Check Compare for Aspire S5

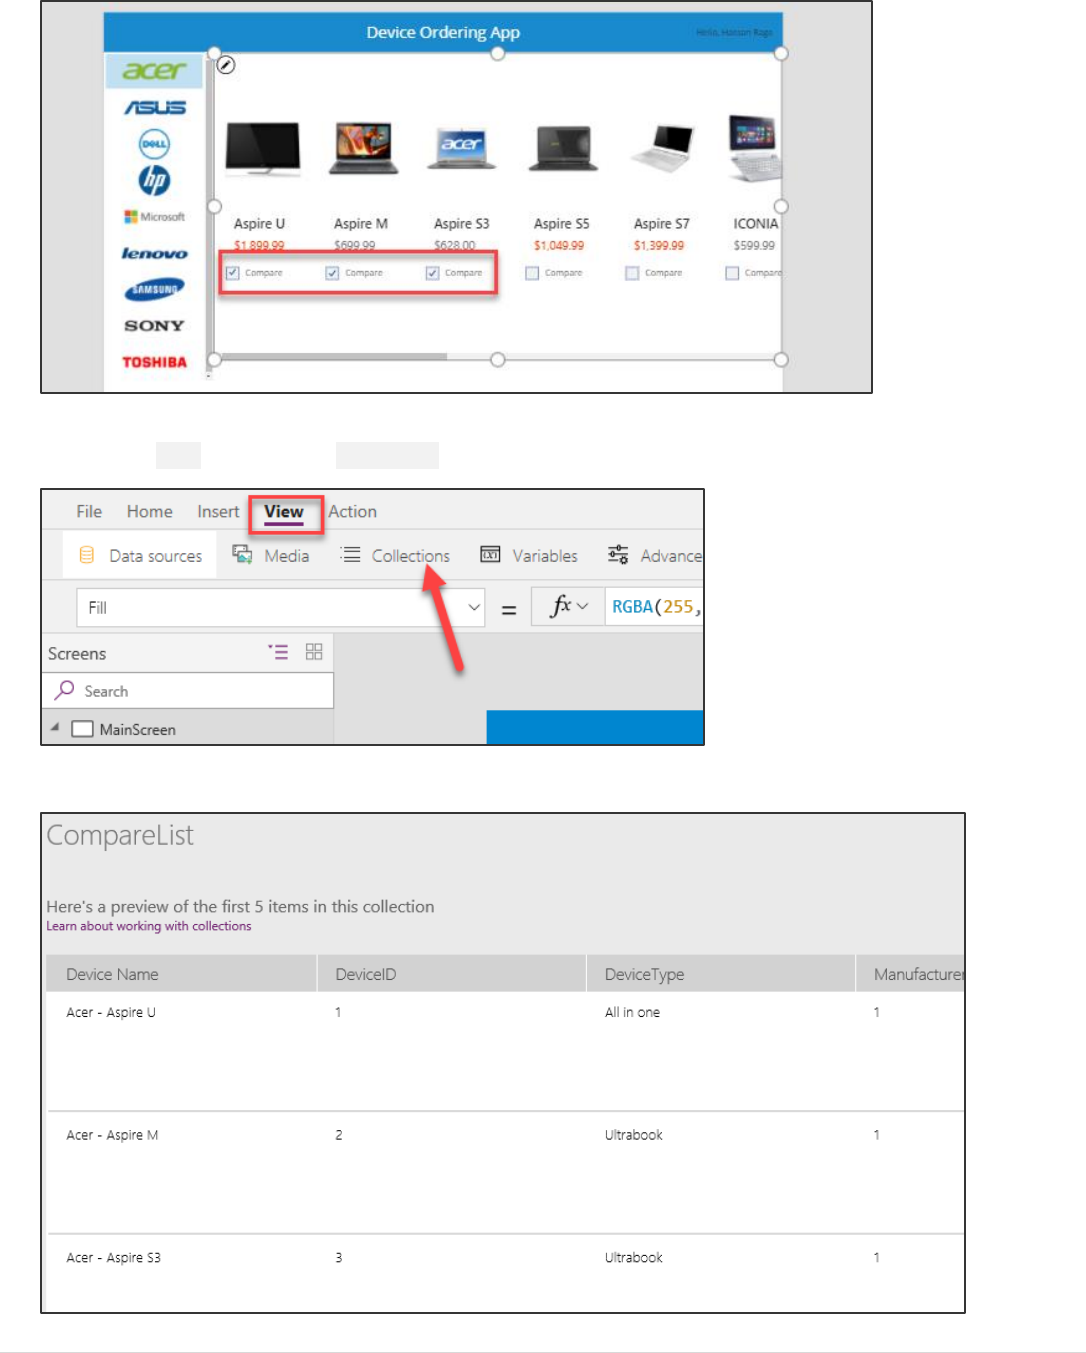(x=532, y=273)
